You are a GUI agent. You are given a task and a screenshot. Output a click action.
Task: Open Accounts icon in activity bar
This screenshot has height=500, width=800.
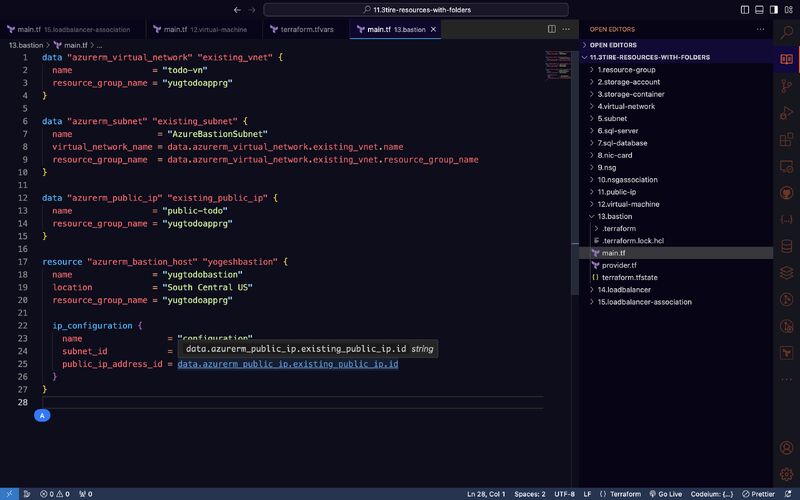point(786,447)
